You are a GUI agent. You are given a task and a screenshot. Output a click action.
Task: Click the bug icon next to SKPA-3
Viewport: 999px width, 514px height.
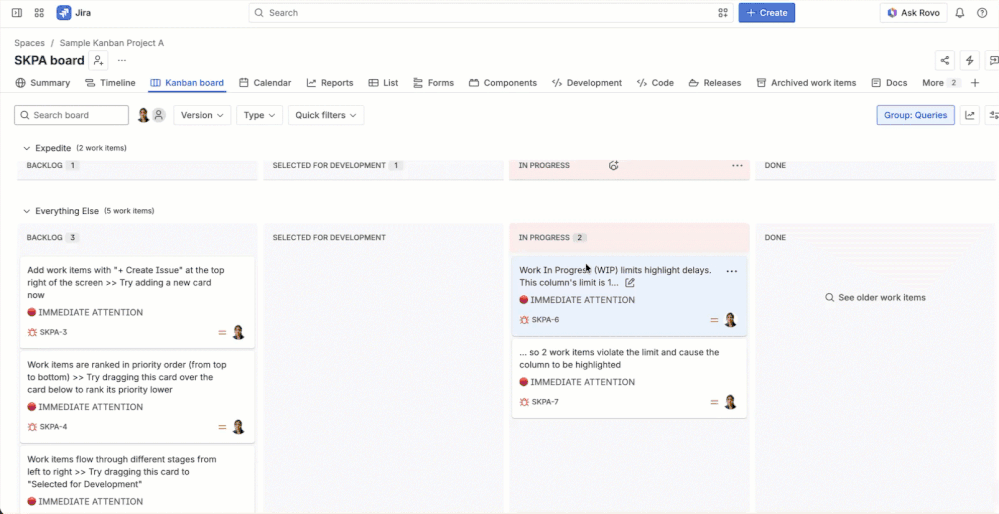[x=32, y=332]
